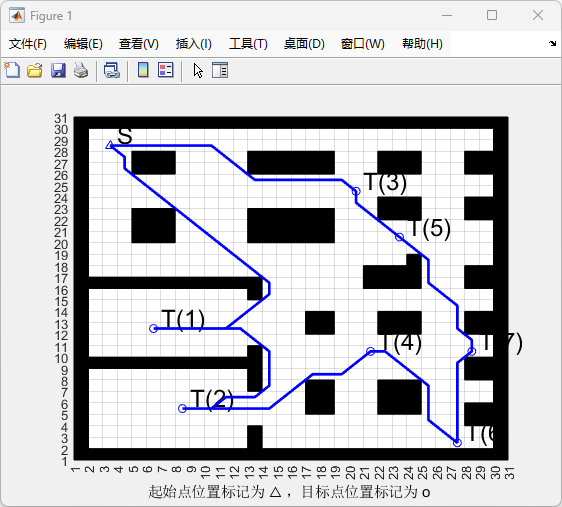Click the 'T(4)' label text
This screenshot has height=507, width=562.
click(x=400, y=342)
